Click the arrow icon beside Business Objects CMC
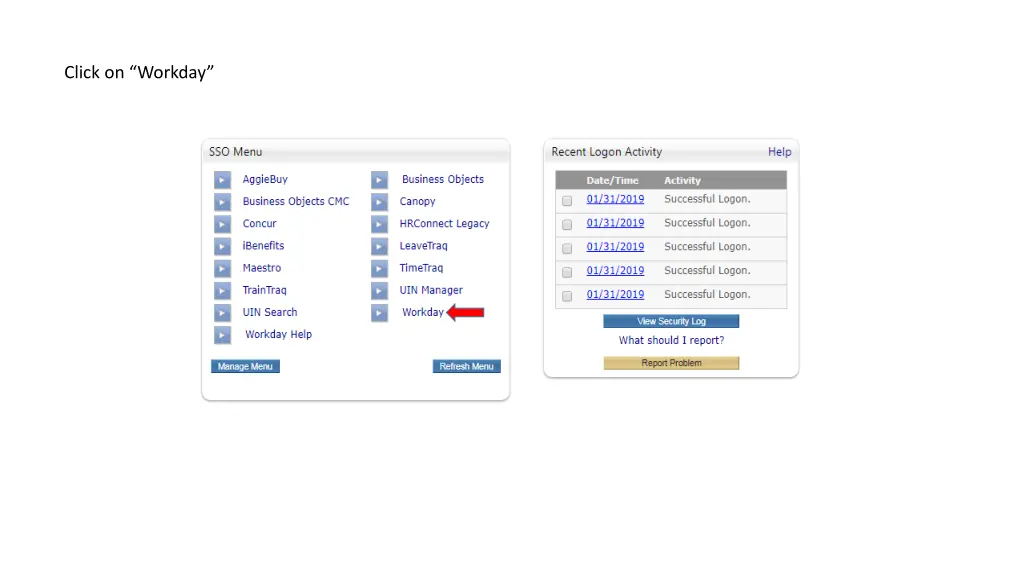Viewport: 1024px width, 576px height. 222,202
